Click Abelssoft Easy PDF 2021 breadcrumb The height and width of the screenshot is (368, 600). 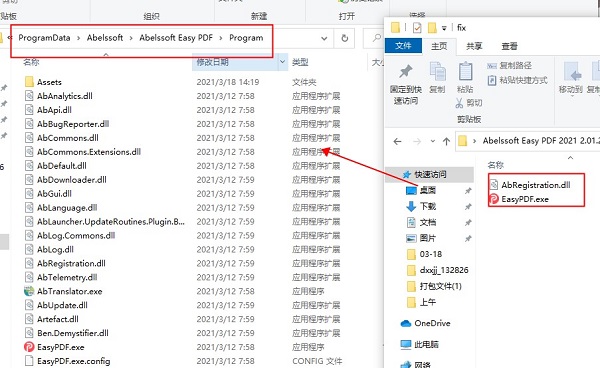[x=541, y=141]
